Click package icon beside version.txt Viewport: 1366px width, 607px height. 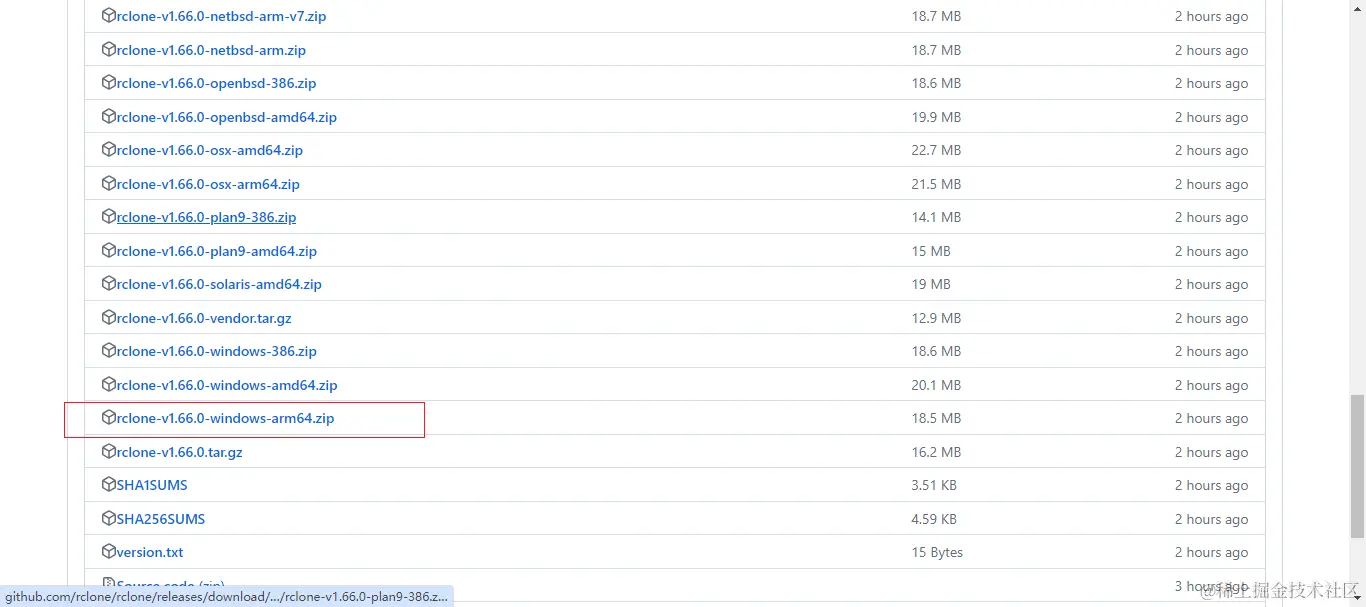point(109,552)
